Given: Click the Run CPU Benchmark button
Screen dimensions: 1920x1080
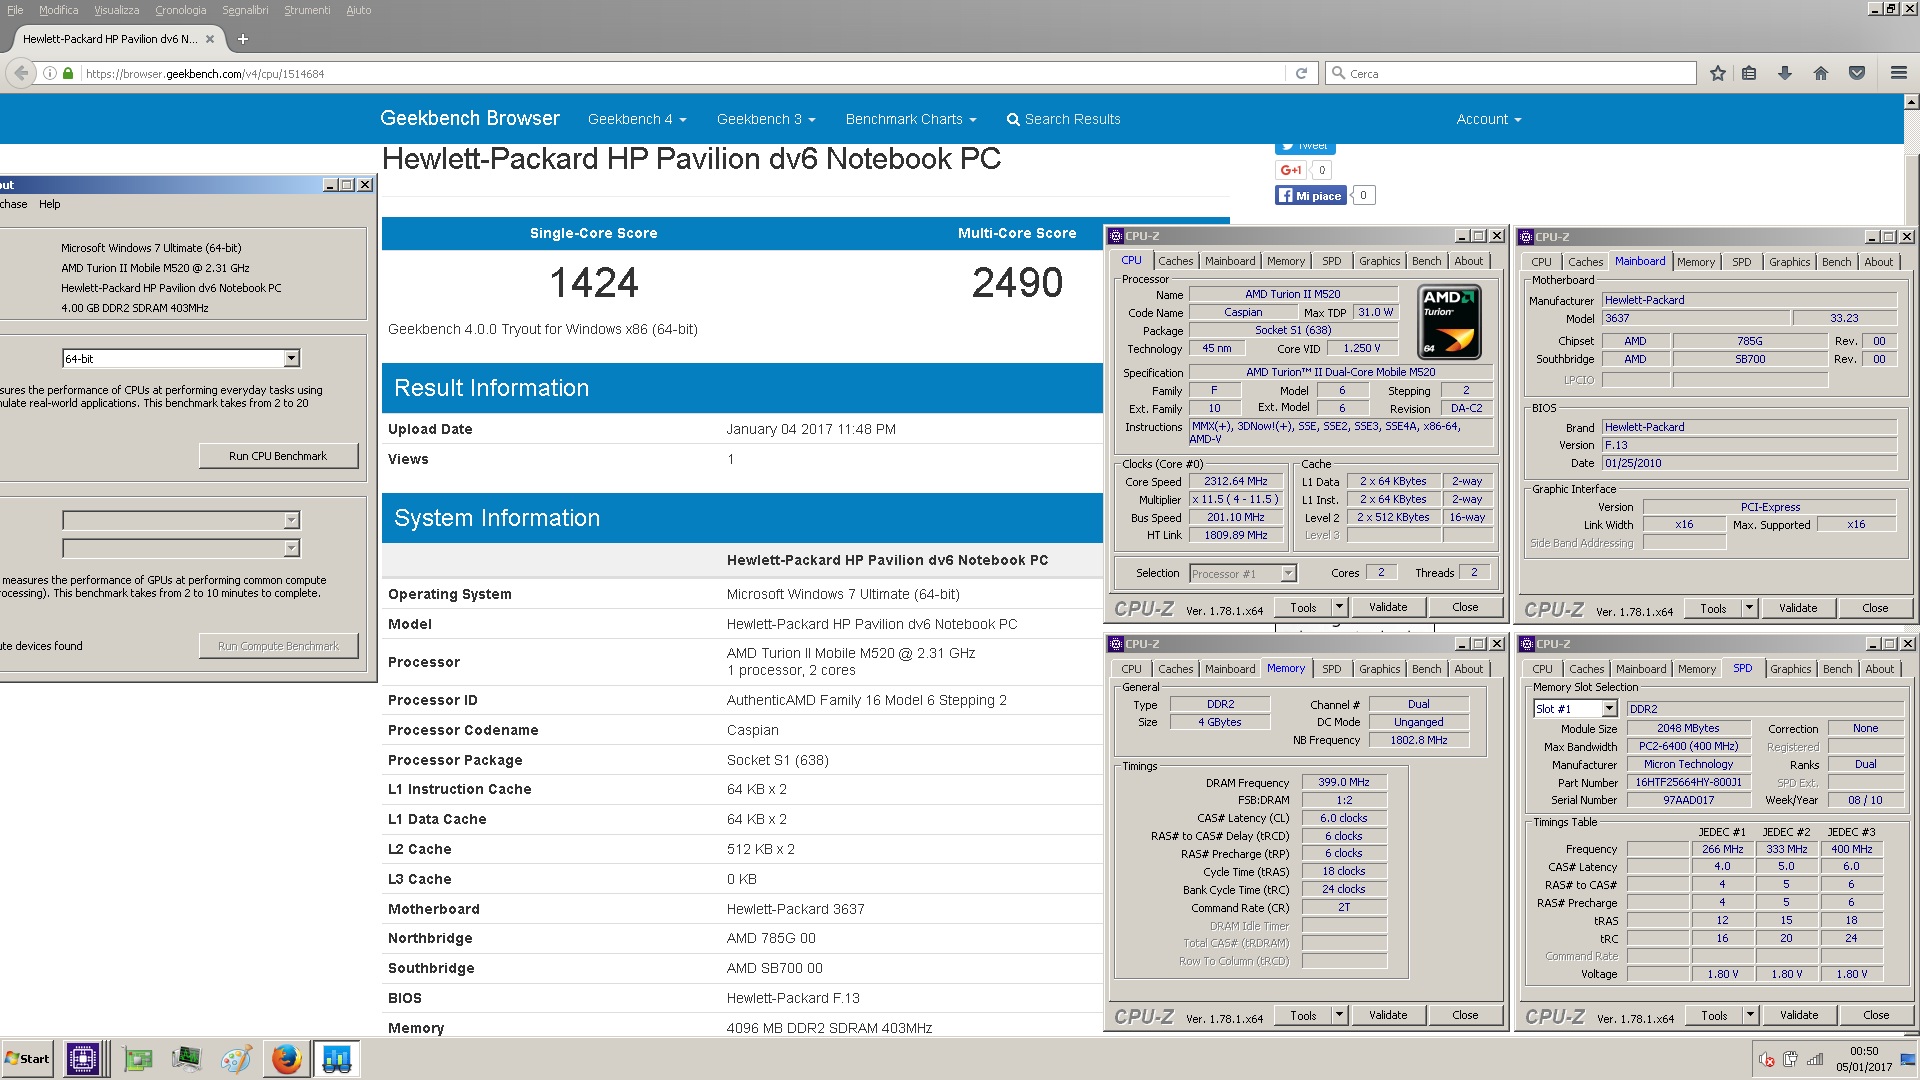Looking at the screenshot, I should pos(278,456).
